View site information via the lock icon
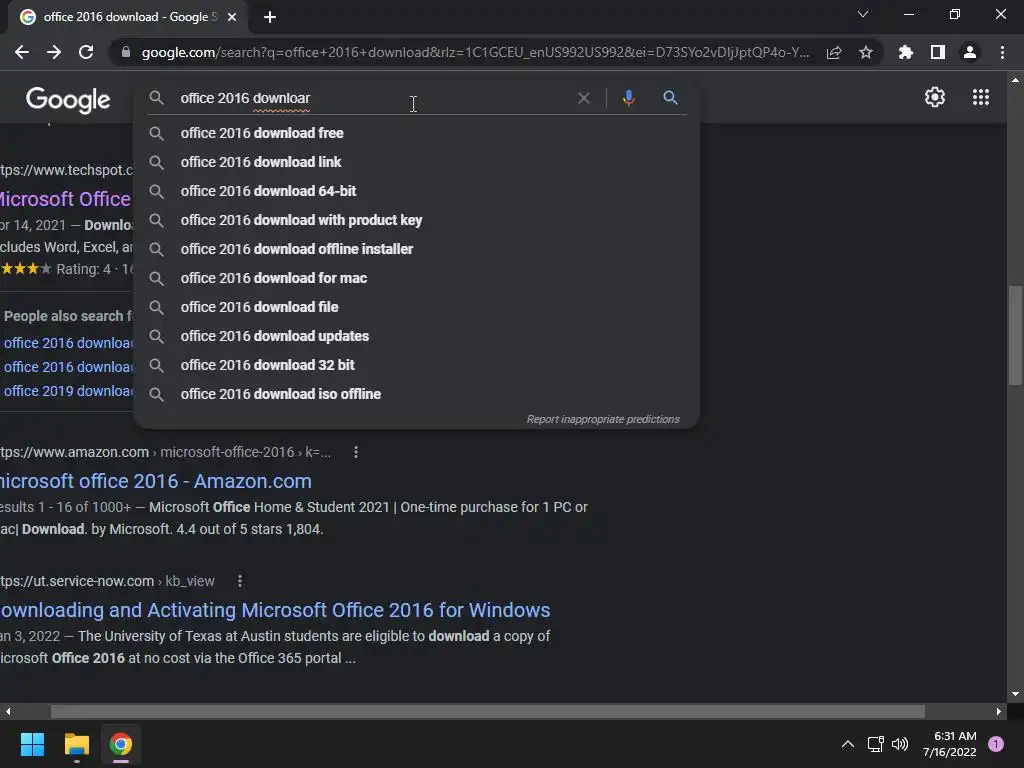 click(x=125, y=52)
